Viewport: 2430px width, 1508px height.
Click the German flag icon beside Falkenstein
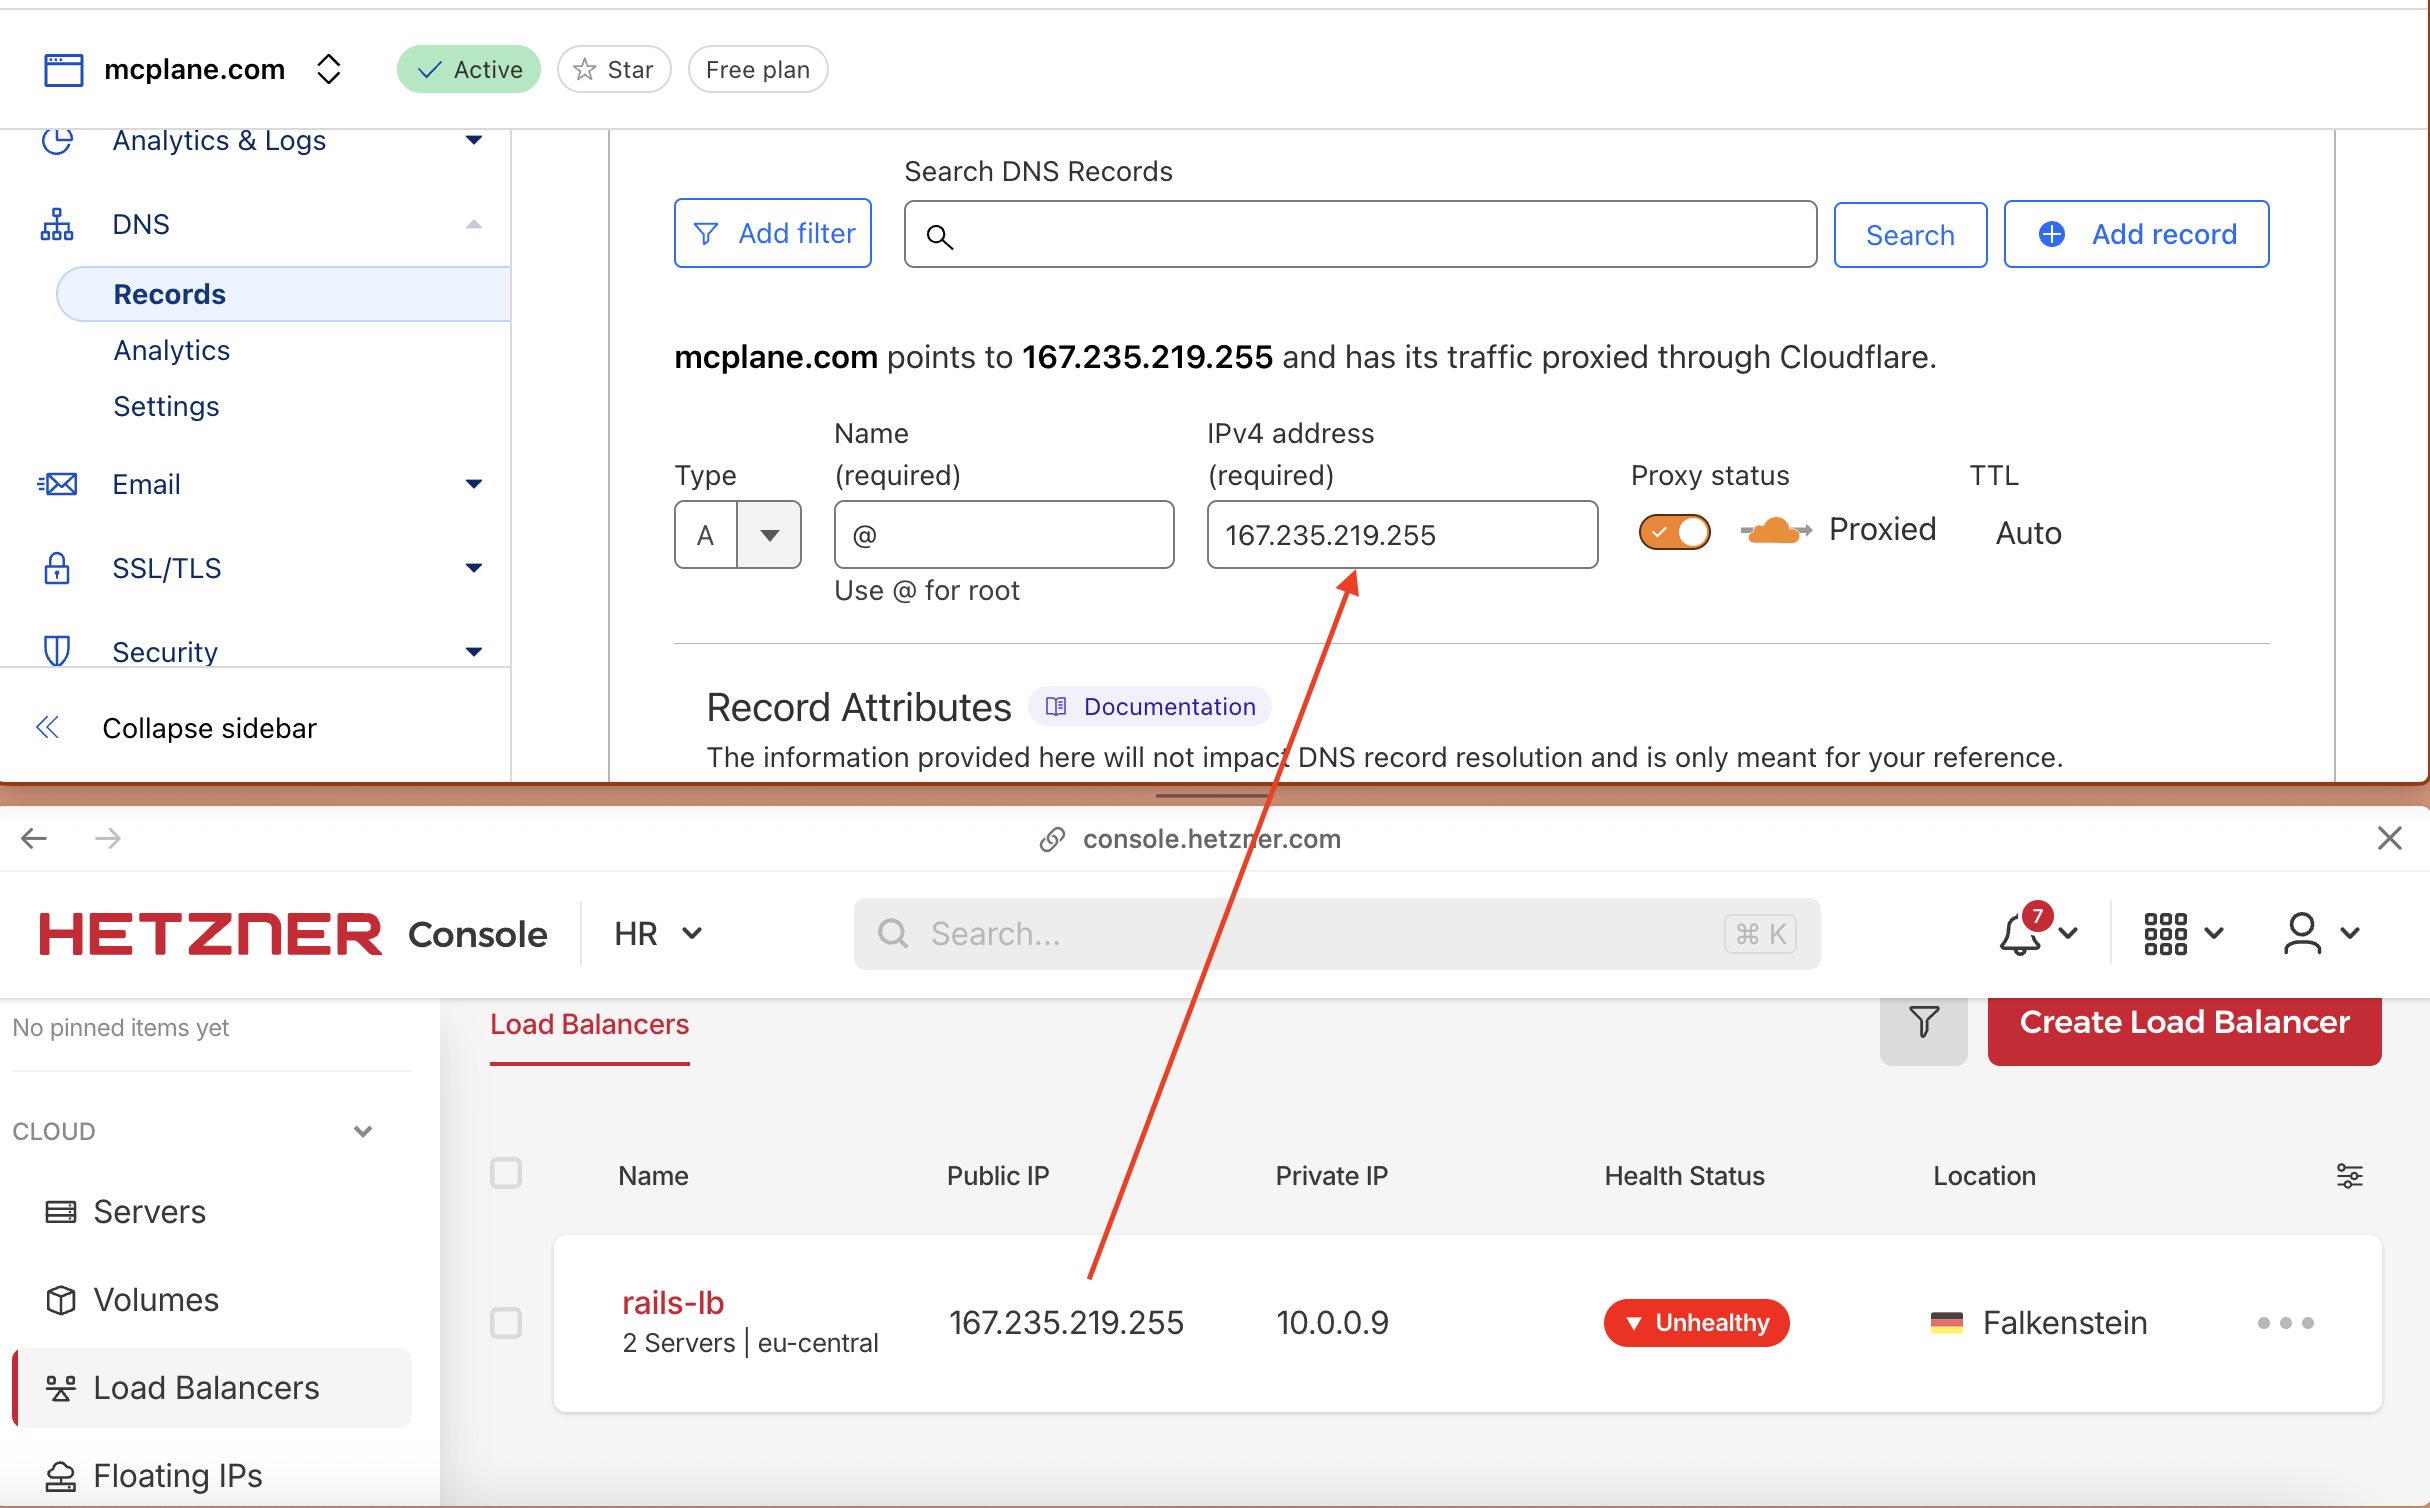pyautogui.click(x=1947, y=1323)
